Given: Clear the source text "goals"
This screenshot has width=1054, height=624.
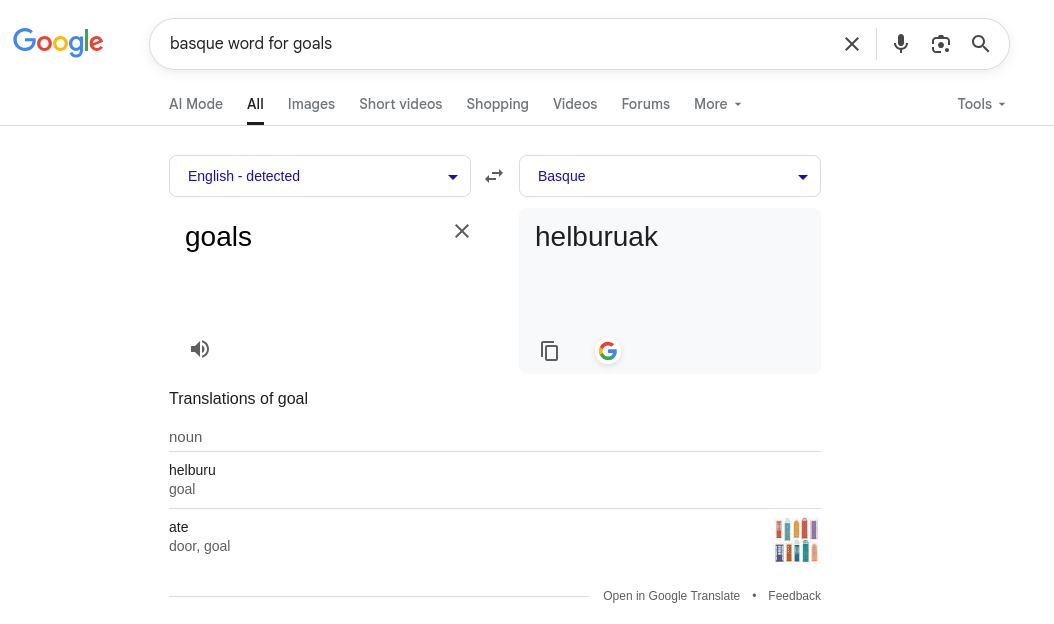Looking at the screenshot, I should pos(462,231).
